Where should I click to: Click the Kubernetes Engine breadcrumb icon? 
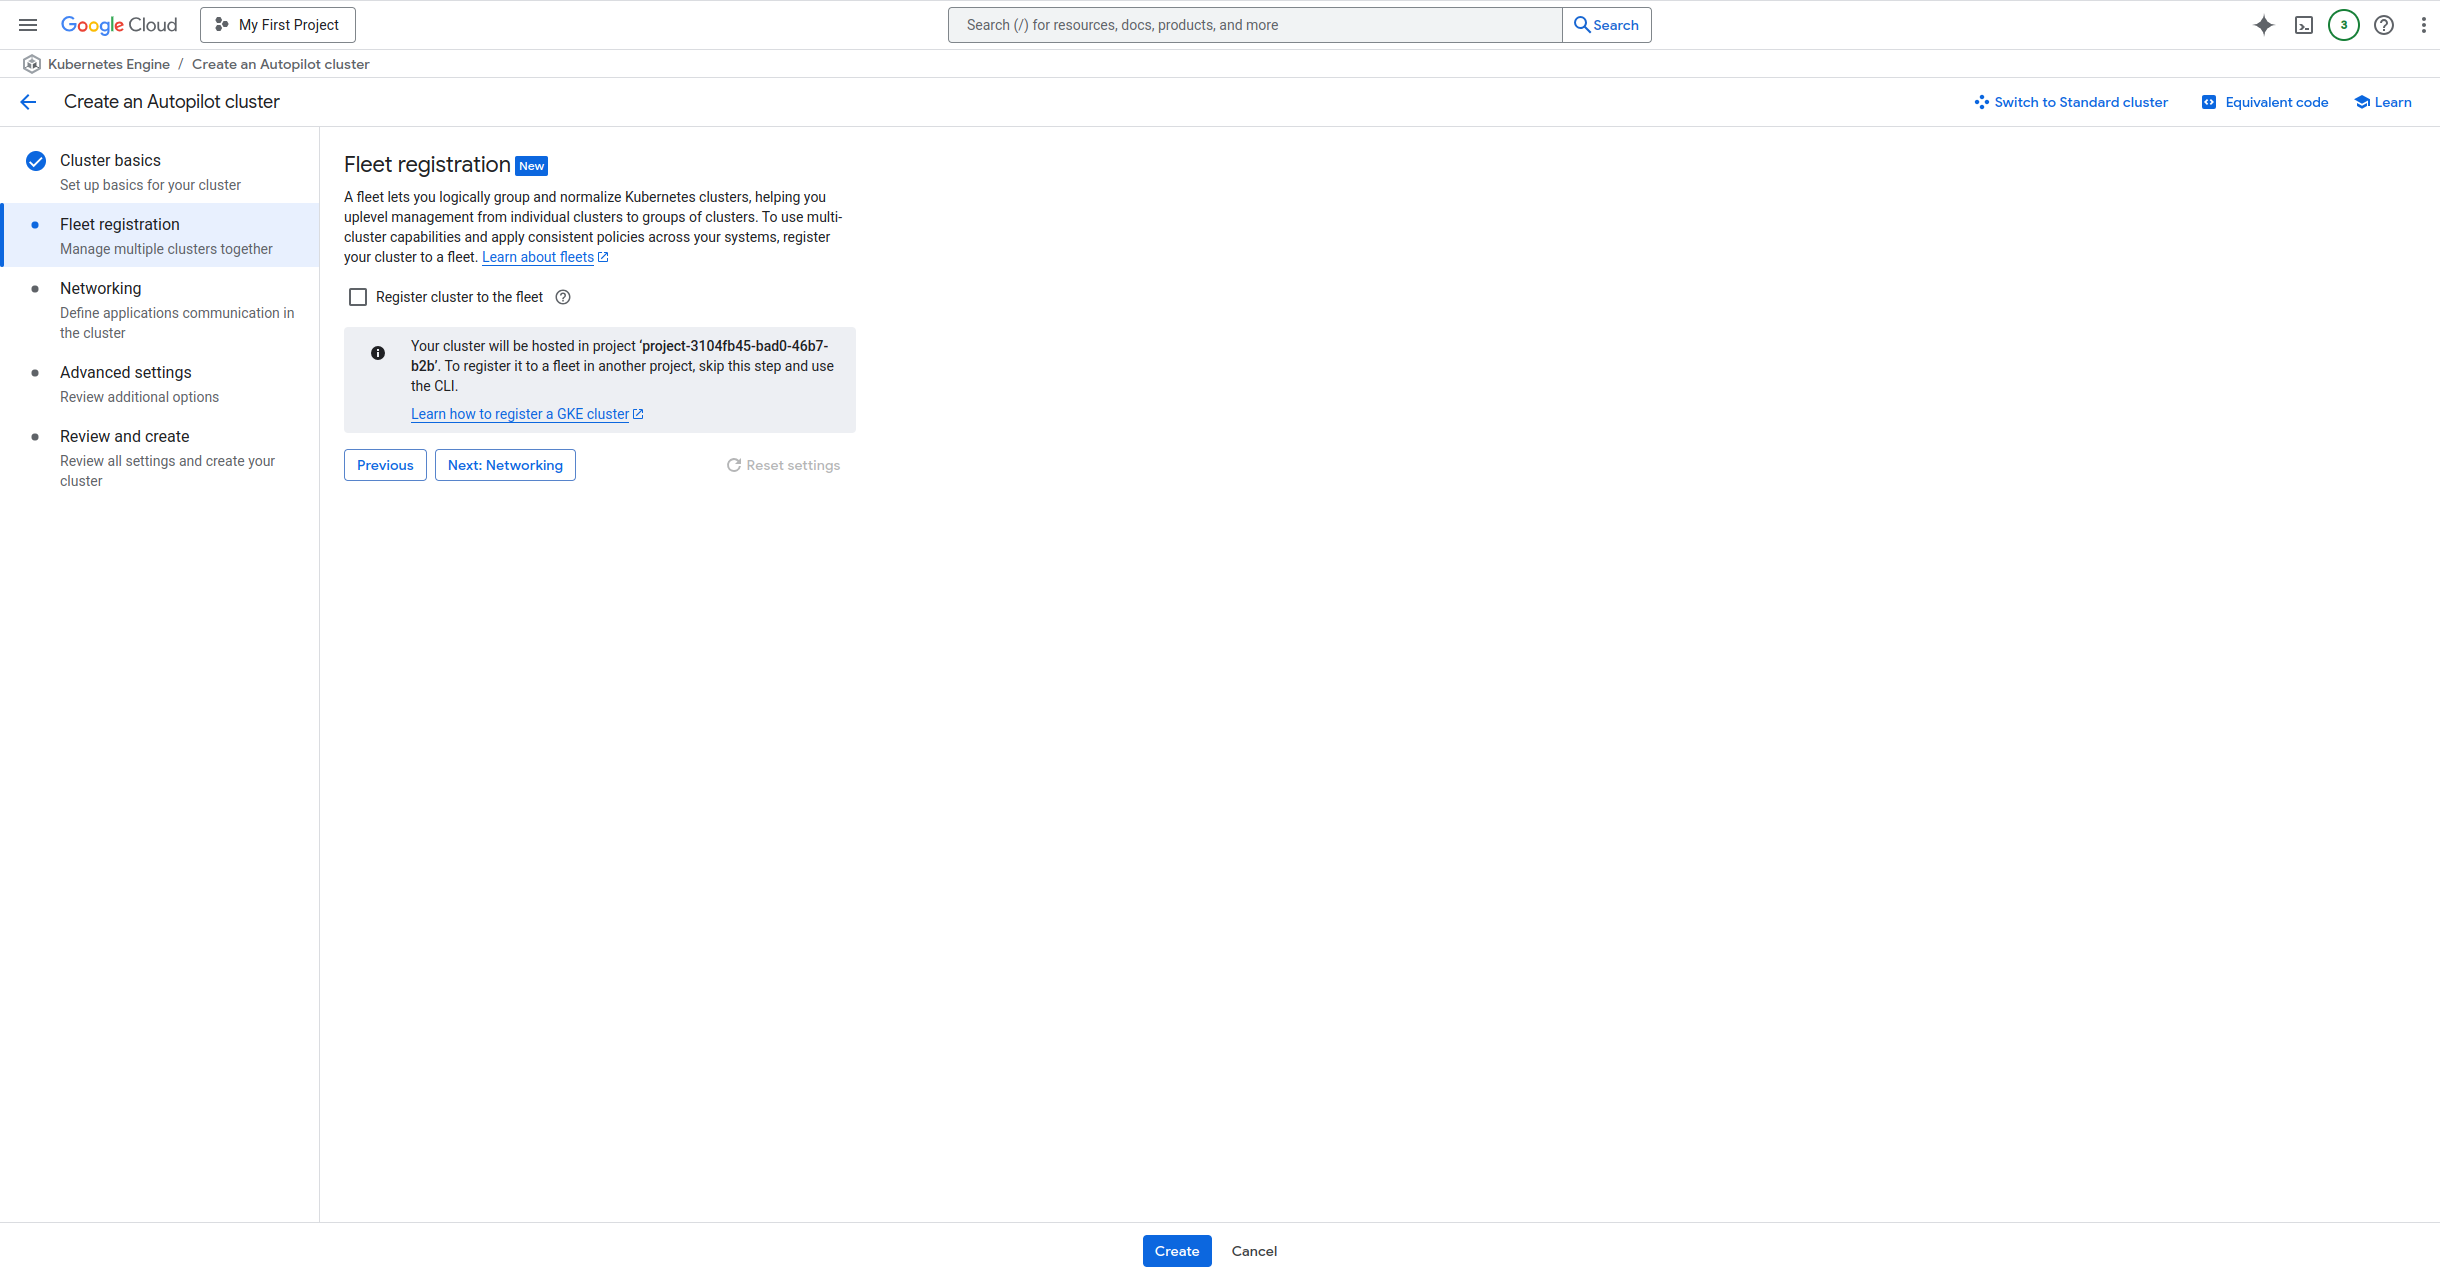click(32, 64)
